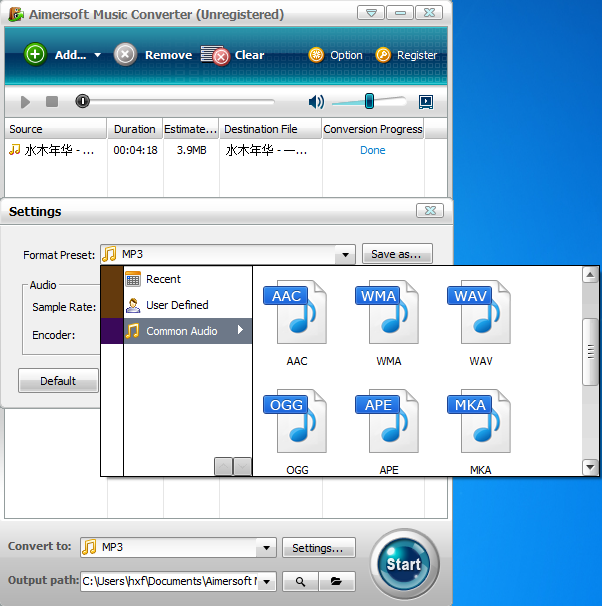Choose the OGG format icon

pyautogui.click(x=297, y=421)
